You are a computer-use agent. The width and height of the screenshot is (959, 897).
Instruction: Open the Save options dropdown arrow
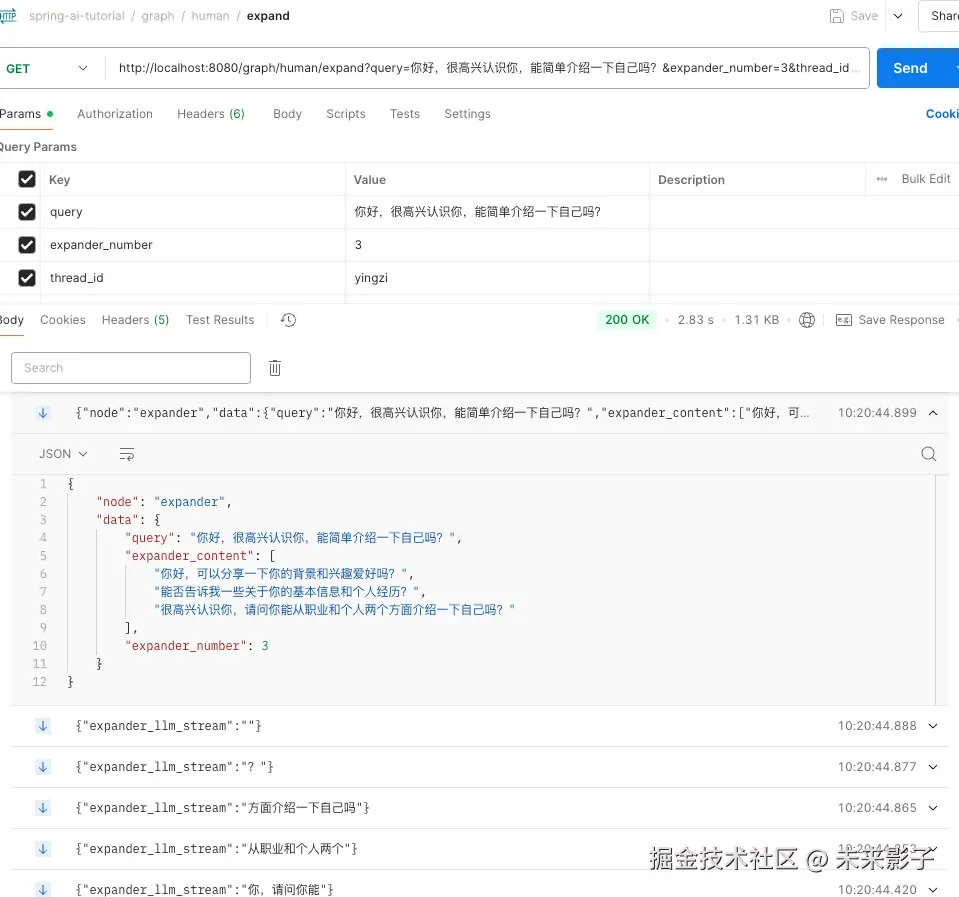(x=897, y=16)
